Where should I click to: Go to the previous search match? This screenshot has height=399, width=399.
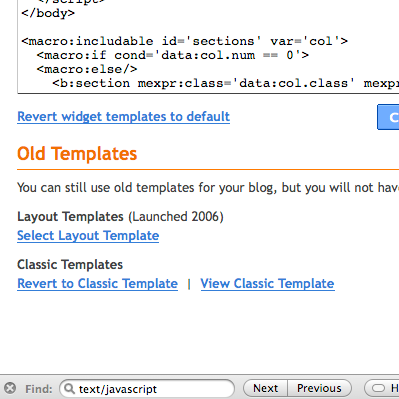click(319, 388)
